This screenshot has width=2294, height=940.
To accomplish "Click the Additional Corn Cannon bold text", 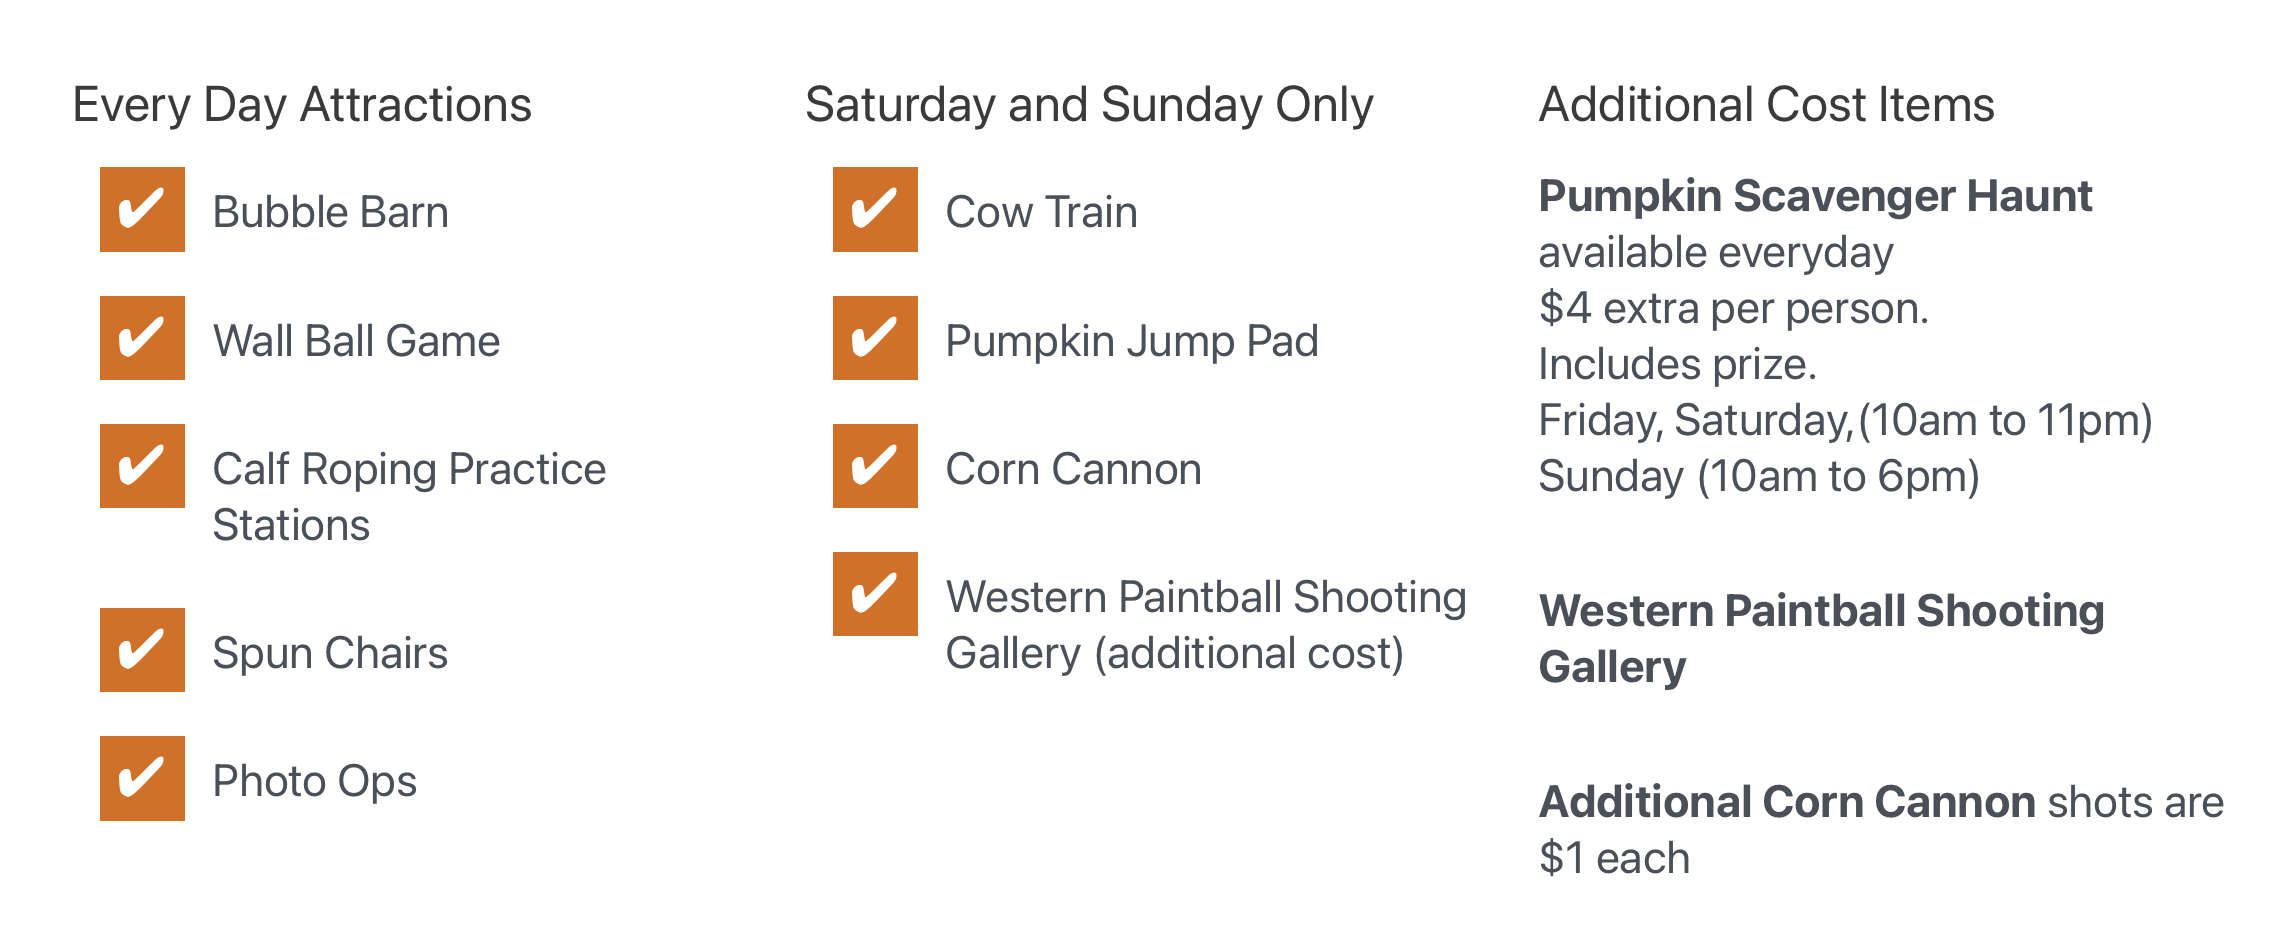I will (x=1787, y=802).
